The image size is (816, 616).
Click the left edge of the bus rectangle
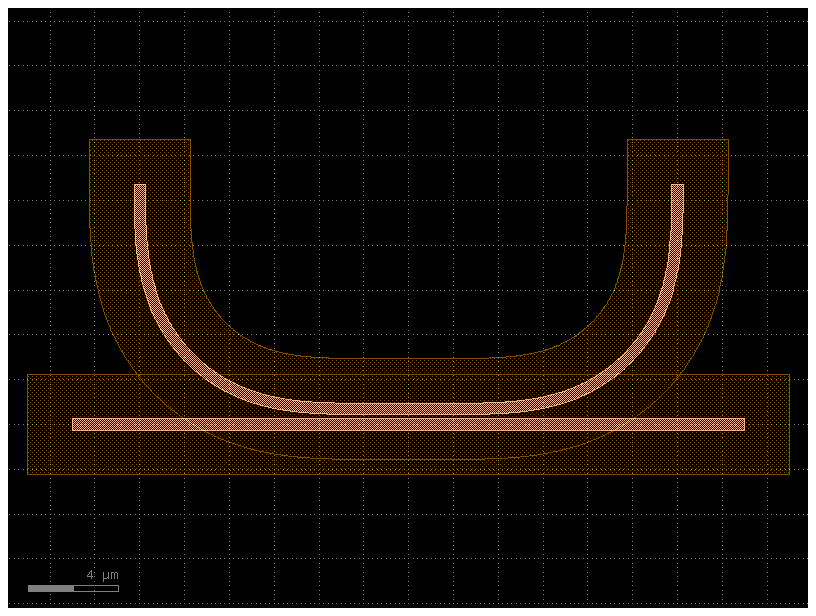tap(30, 425)
